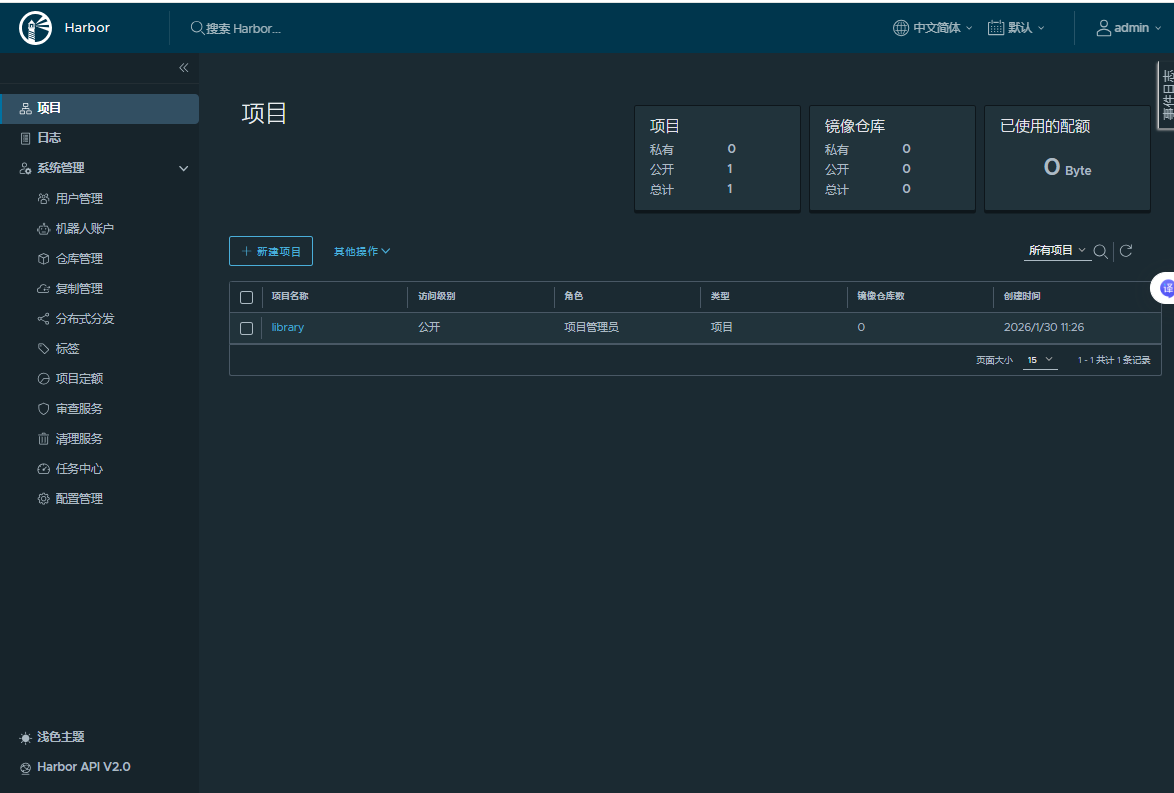Click the 配置管理 gear icon

pyautogui.click(x=43, y=499)
